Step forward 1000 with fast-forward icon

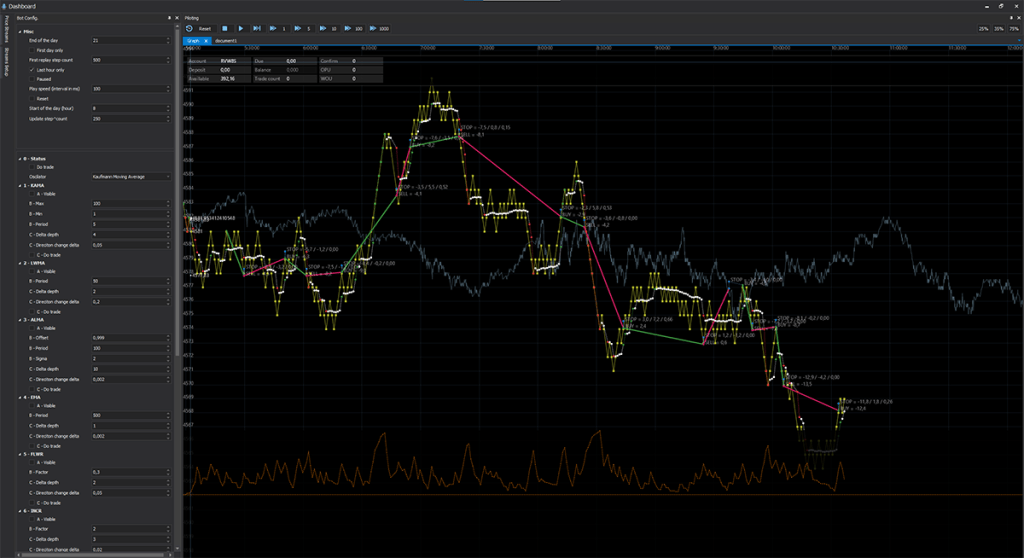pyautogui.click(x=372, y=28)
